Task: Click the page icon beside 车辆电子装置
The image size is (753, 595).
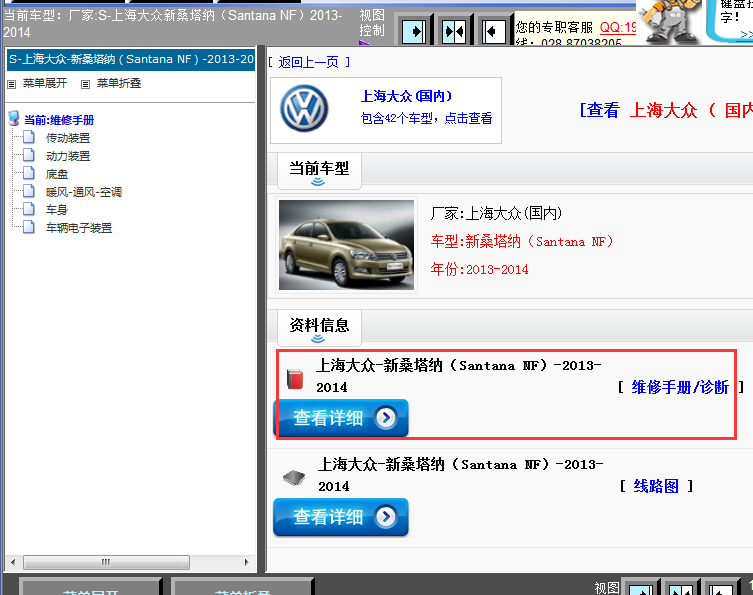Action: (29, 227)
